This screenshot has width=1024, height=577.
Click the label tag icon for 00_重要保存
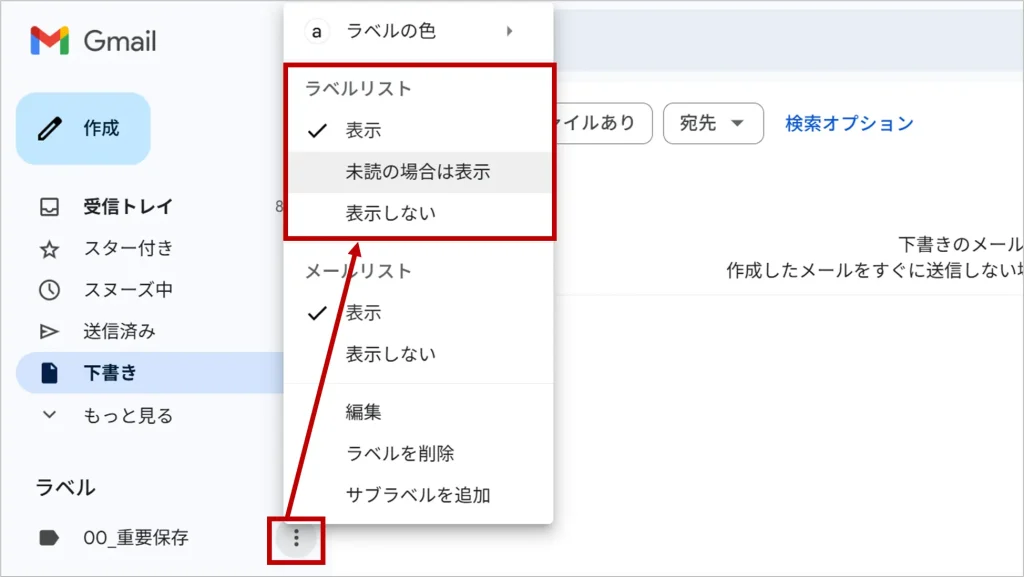pos(49,538)
